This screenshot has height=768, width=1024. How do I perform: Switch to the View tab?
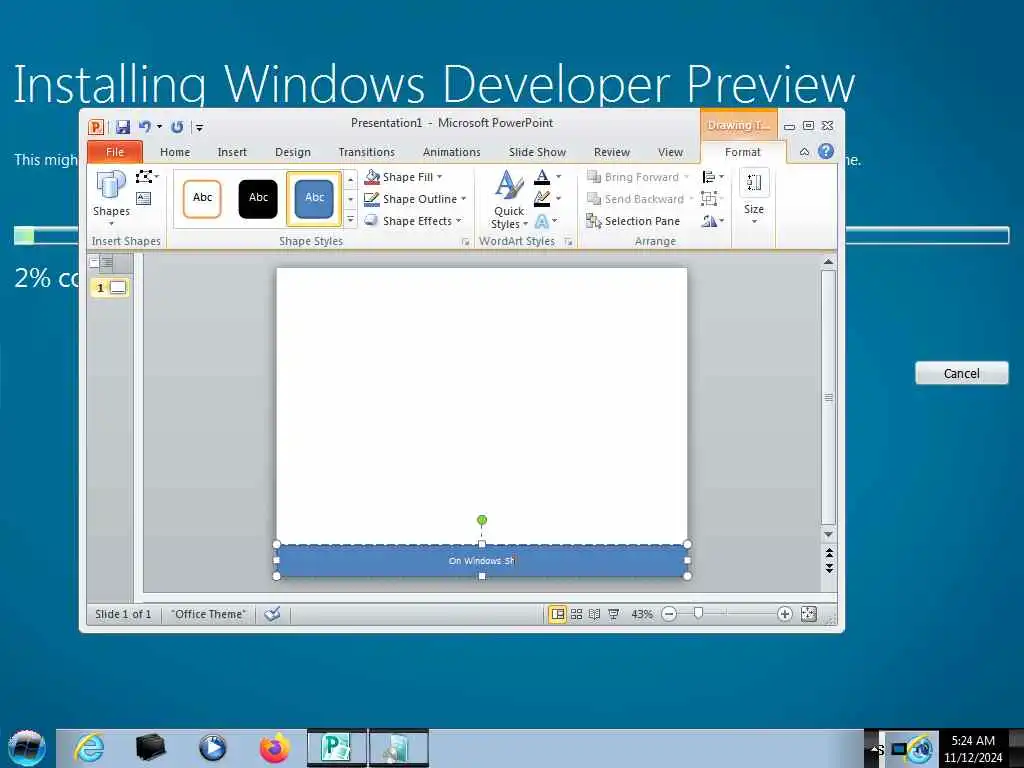coord(670,152)
